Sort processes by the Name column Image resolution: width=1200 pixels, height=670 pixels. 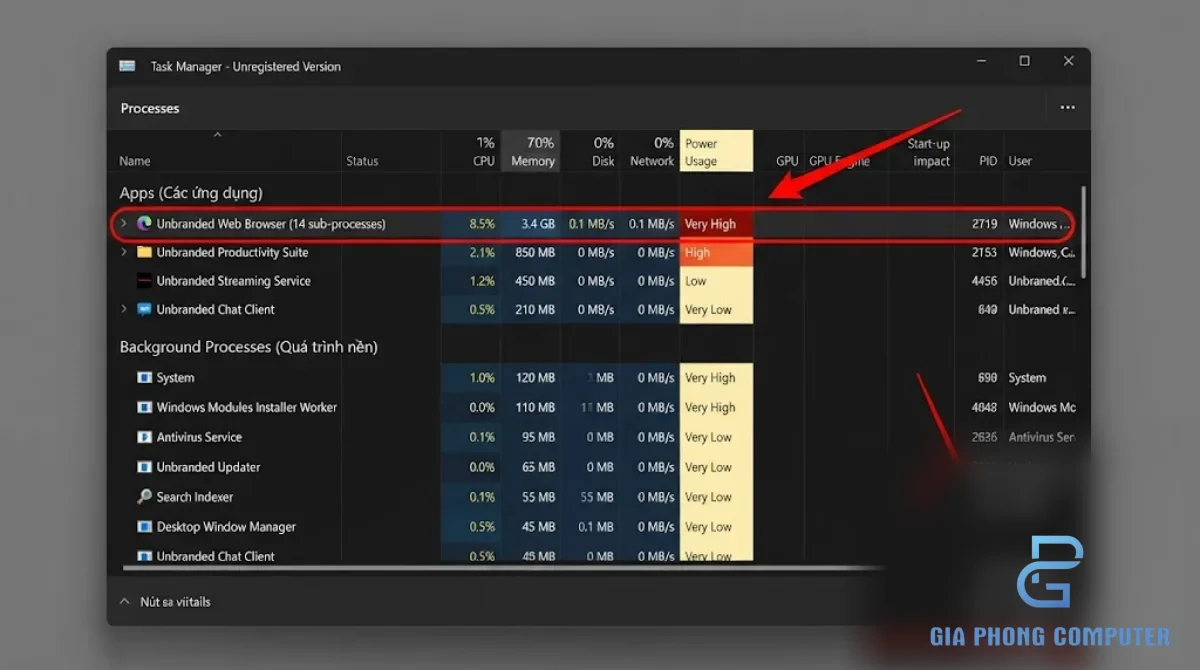point(135,161)
